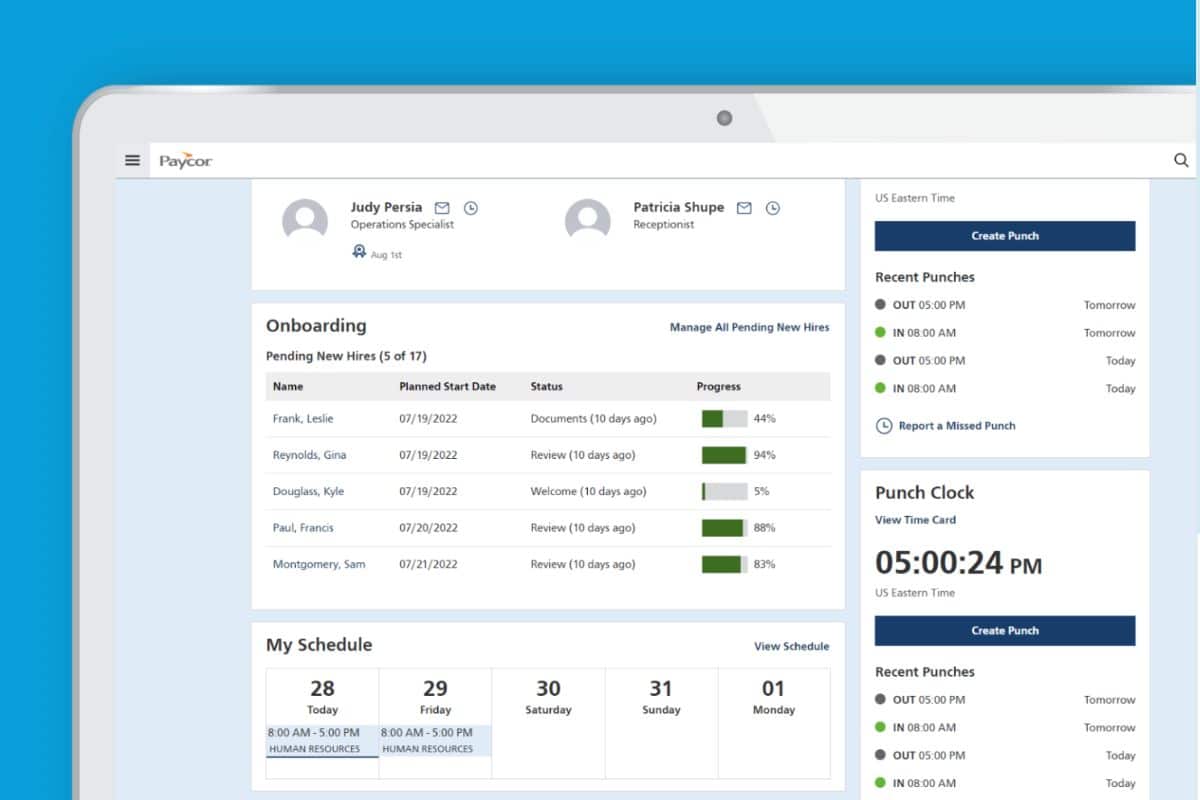Click the 07/21/2022 start date cell

coord(428,565)
